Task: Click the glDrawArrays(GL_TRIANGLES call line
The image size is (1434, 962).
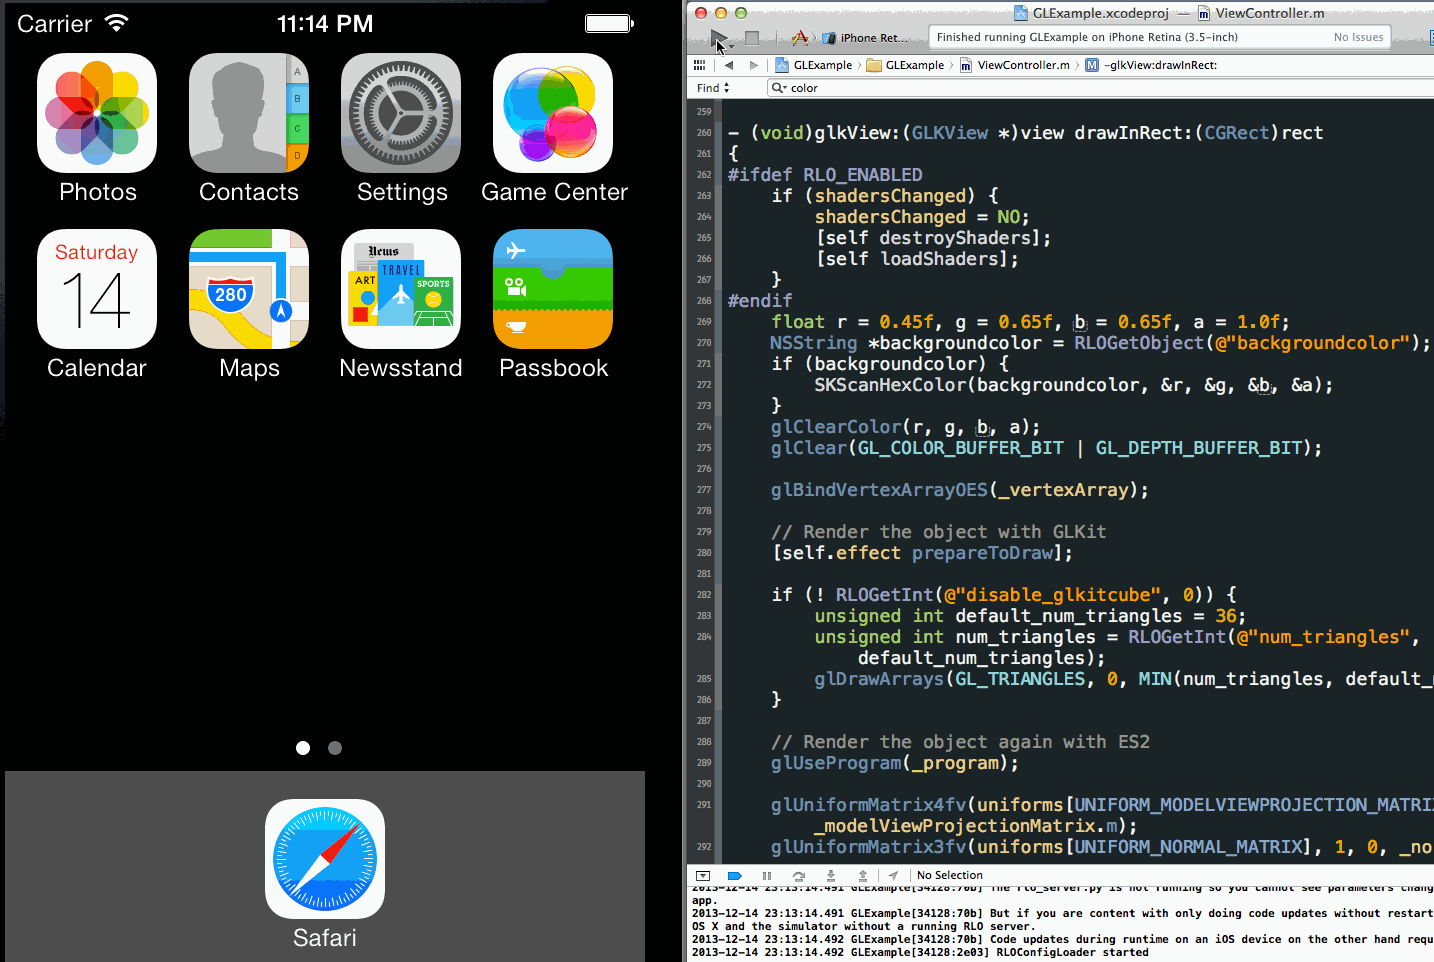Action: 1123,679
